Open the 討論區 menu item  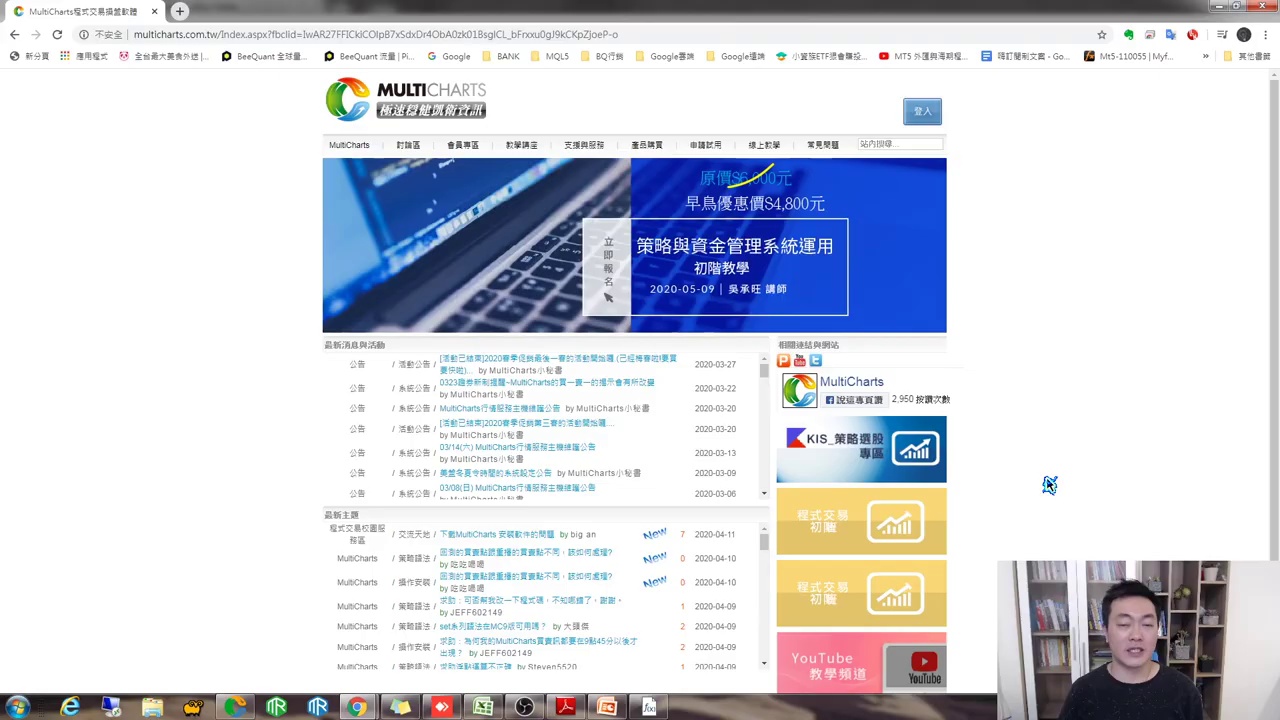tap(408, 145)
